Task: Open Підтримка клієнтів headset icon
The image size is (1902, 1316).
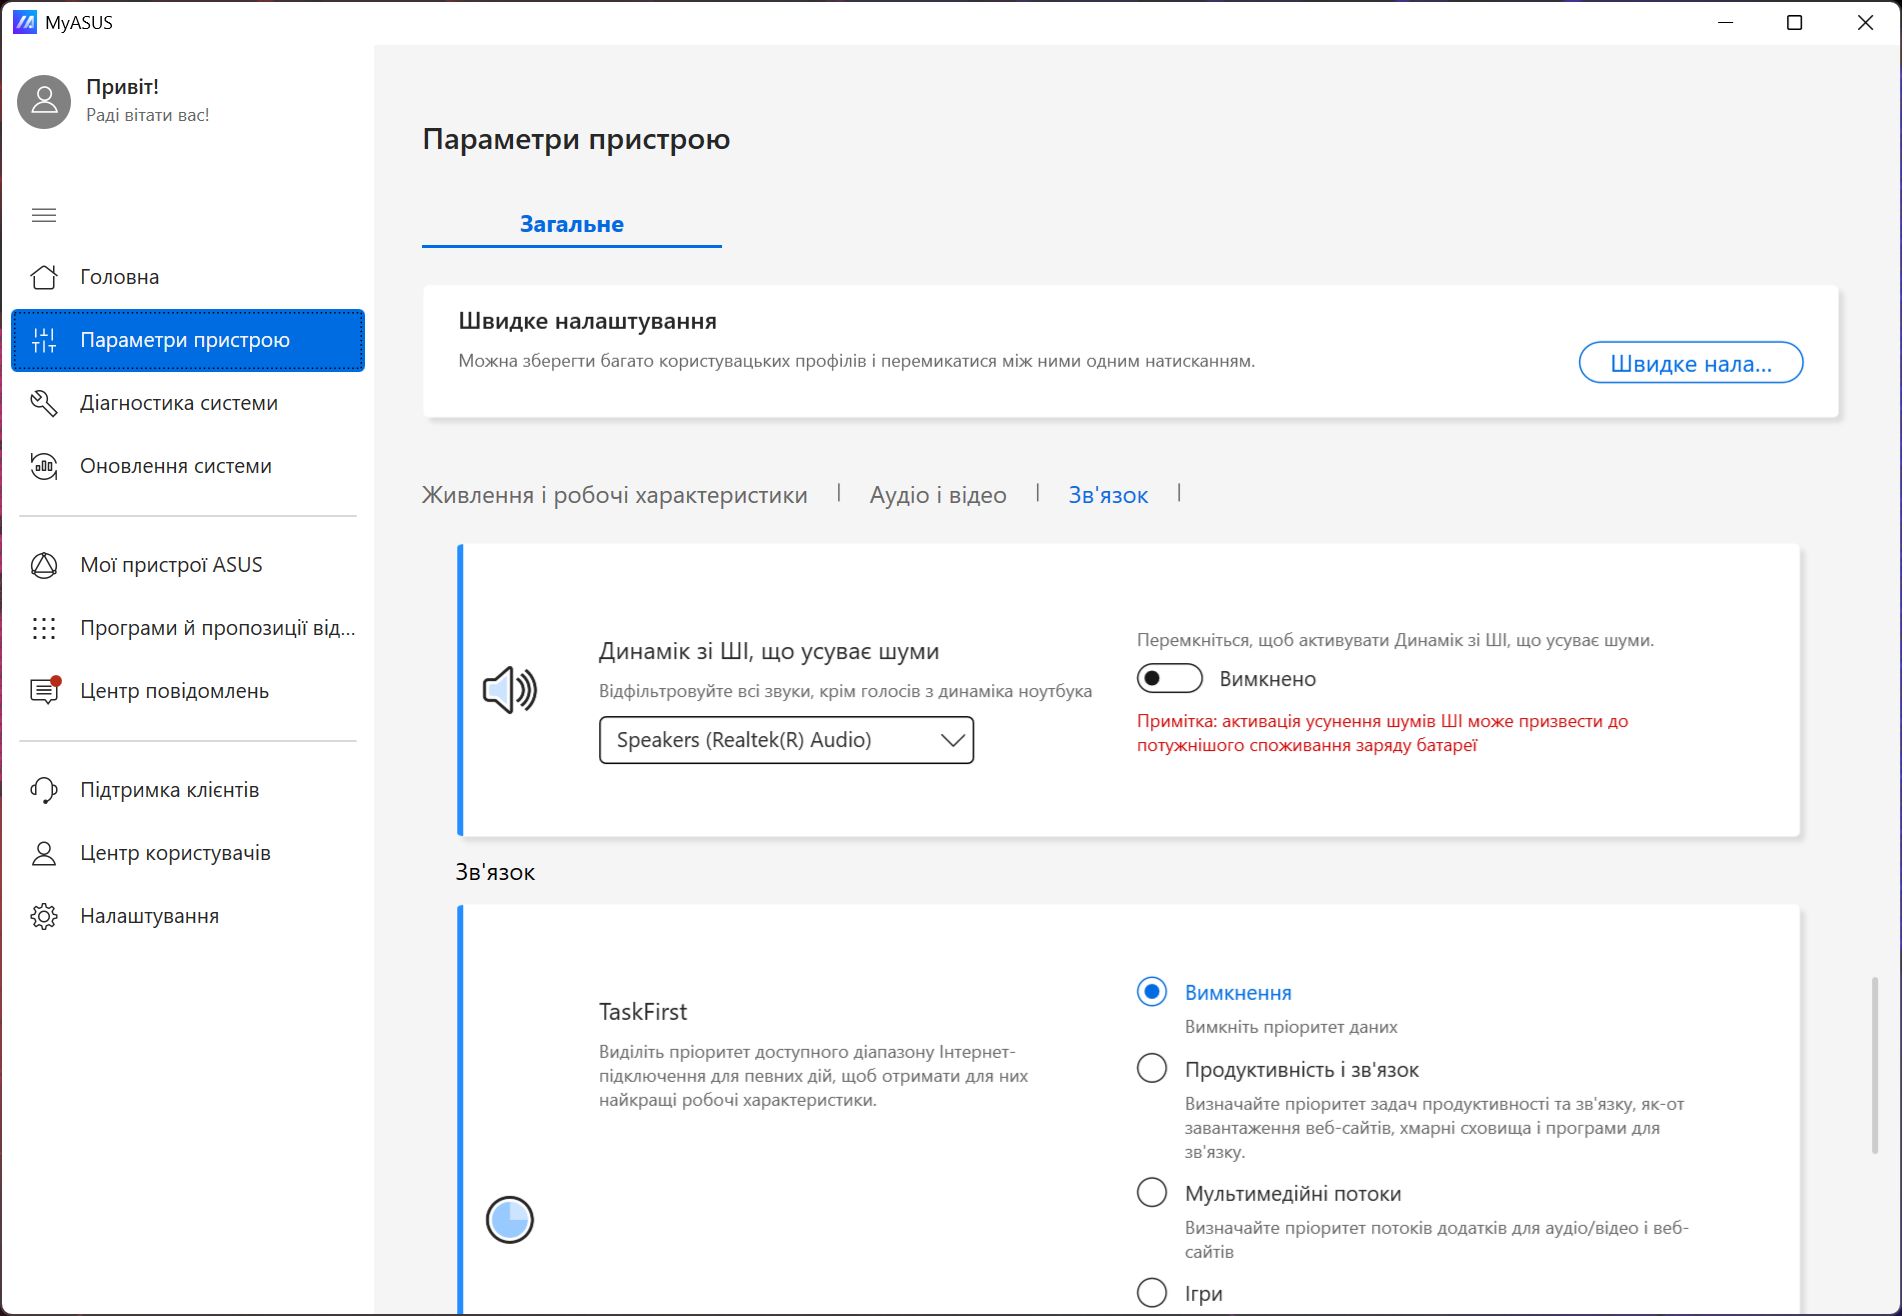Action: (44, 790)
